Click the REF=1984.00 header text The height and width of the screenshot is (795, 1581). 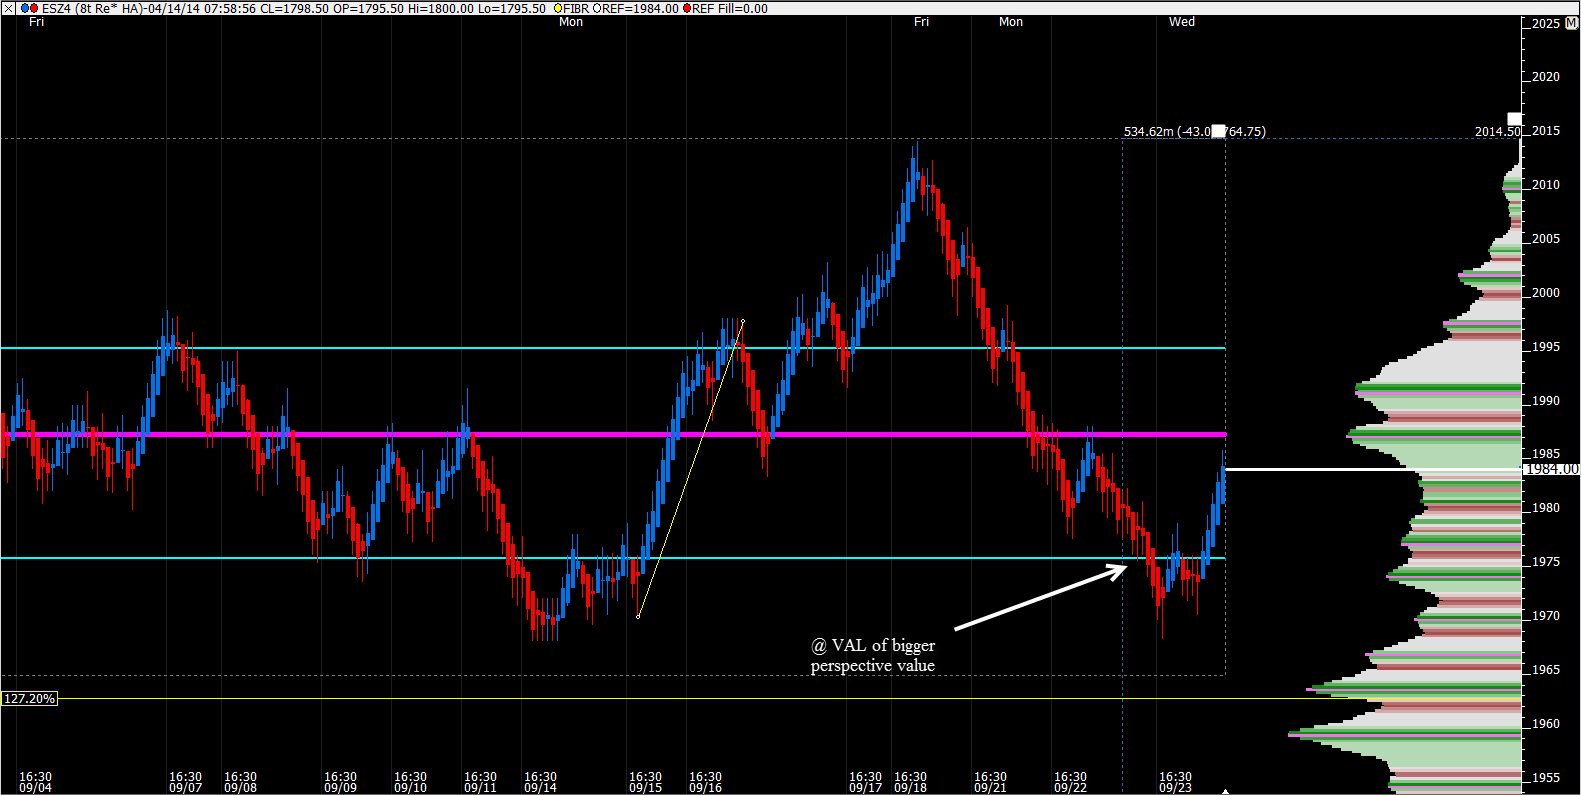(x=640, y=8)
